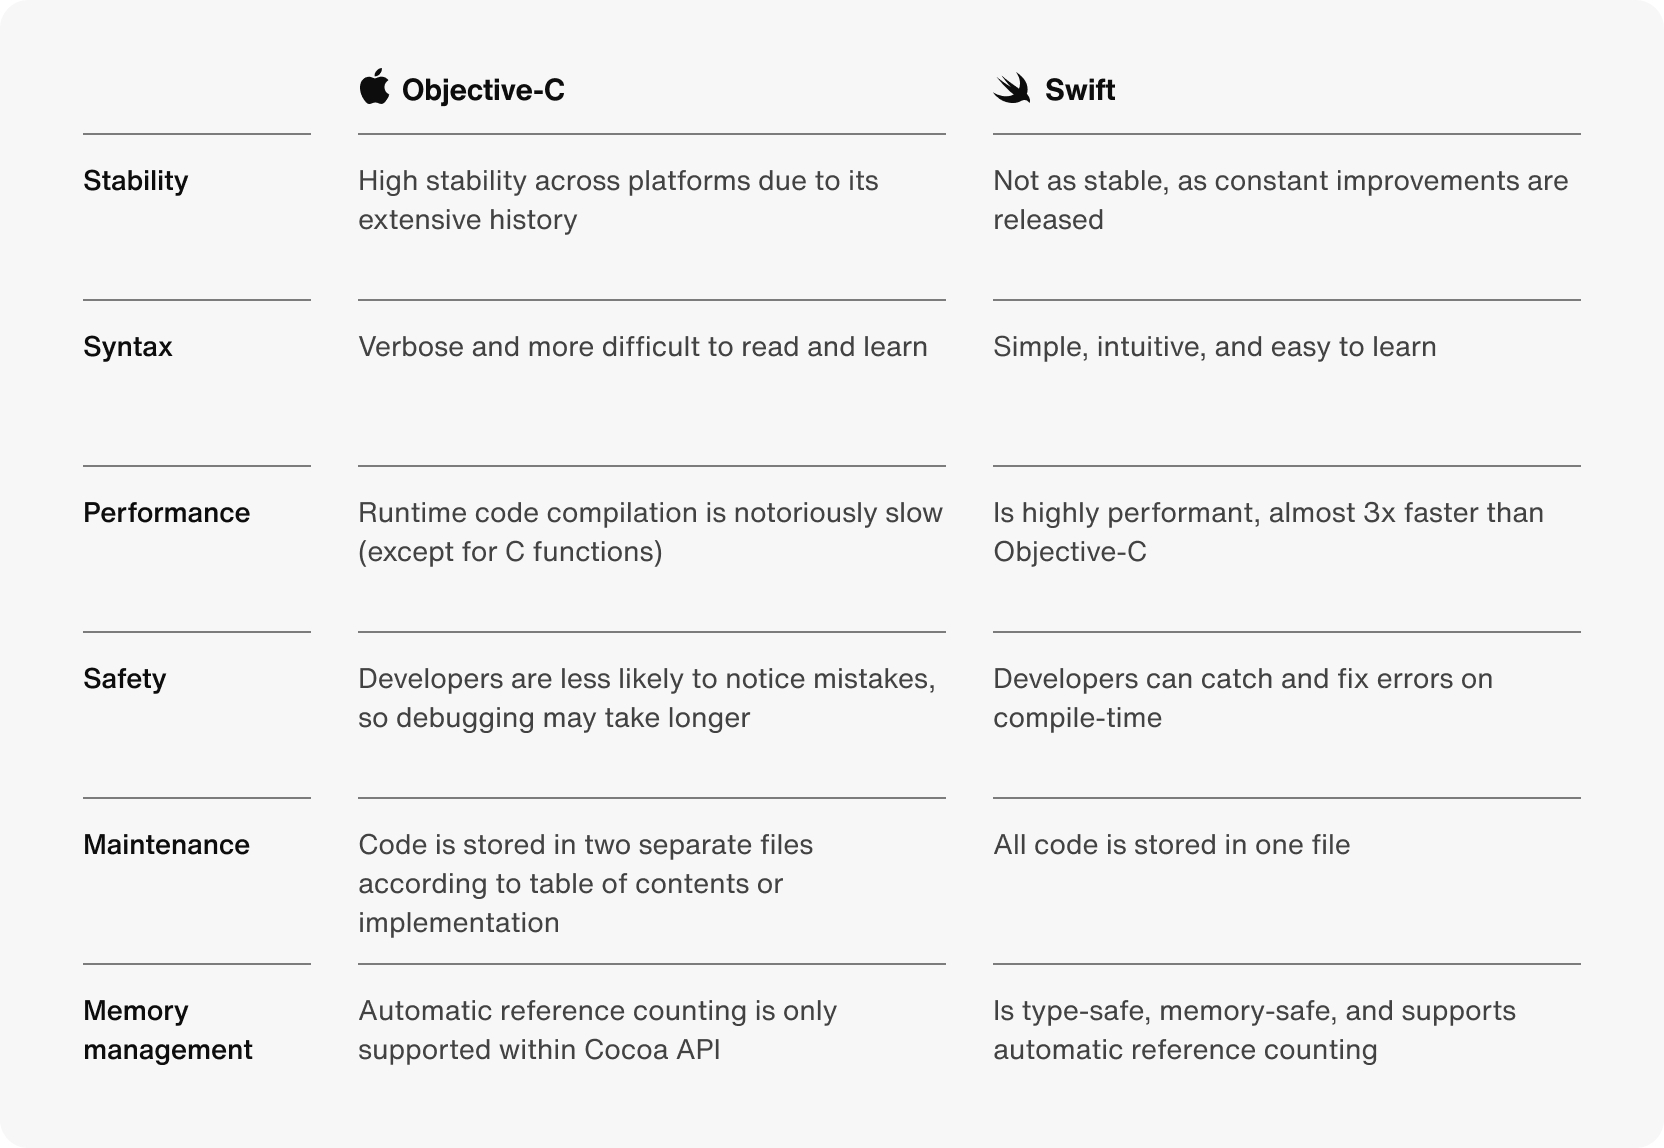Click 'Developers can catch and fix errors' text
The image size is (1664, 1148).
click(1243, 698)
